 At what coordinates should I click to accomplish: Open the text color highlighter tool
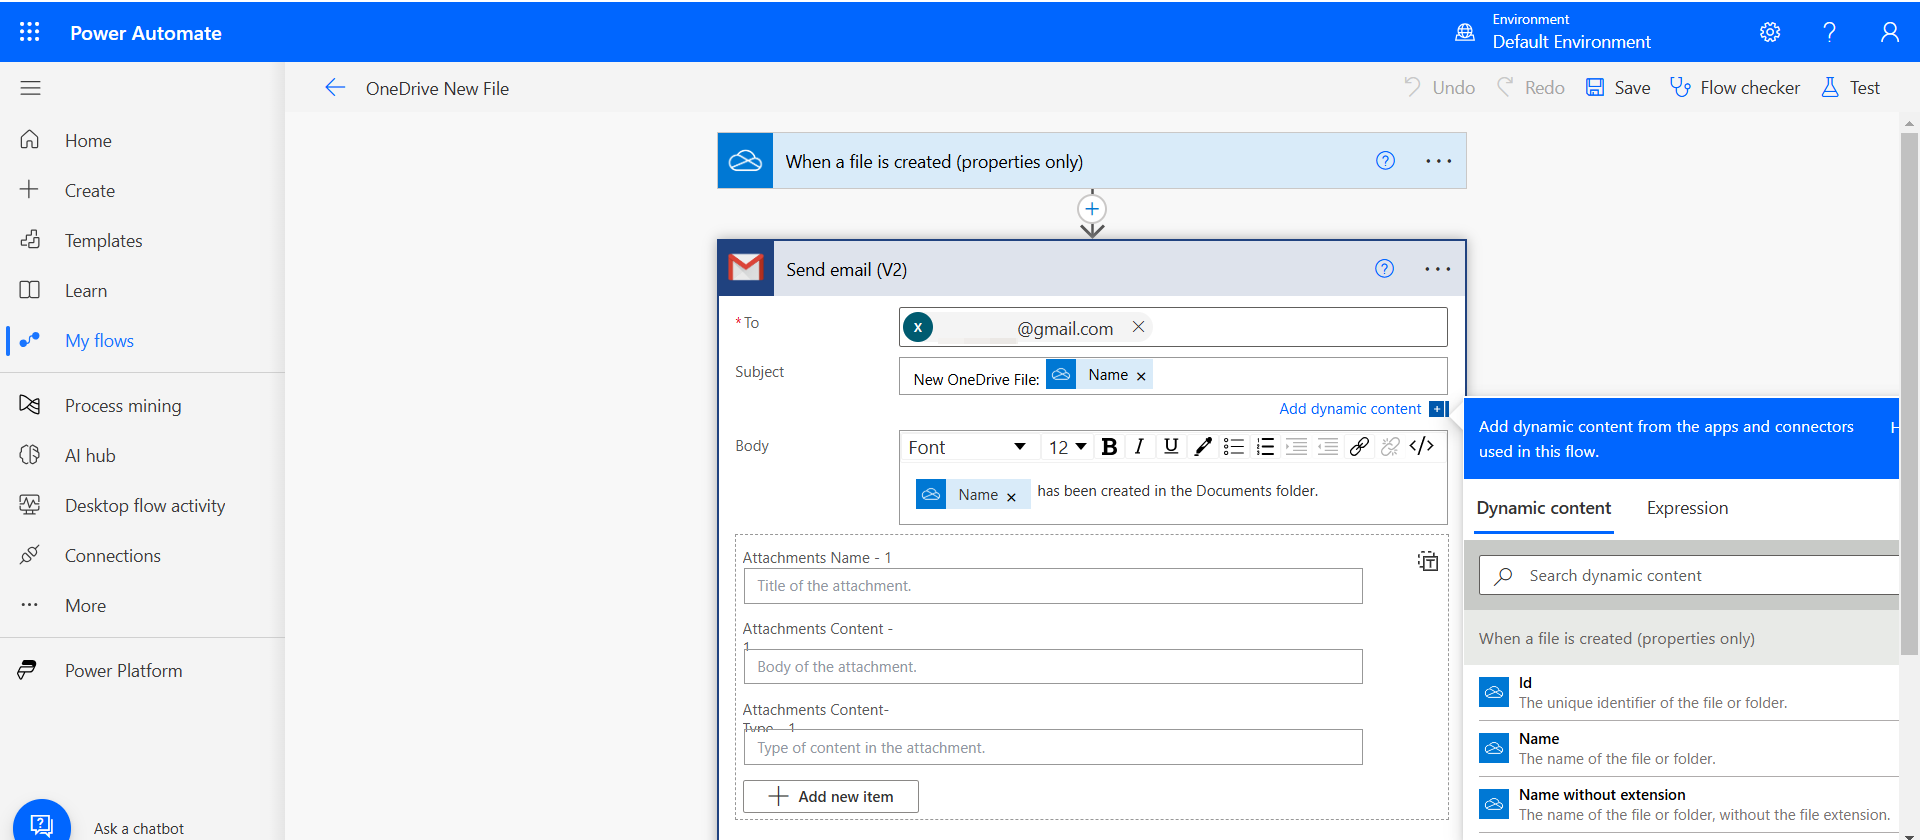1203,447
